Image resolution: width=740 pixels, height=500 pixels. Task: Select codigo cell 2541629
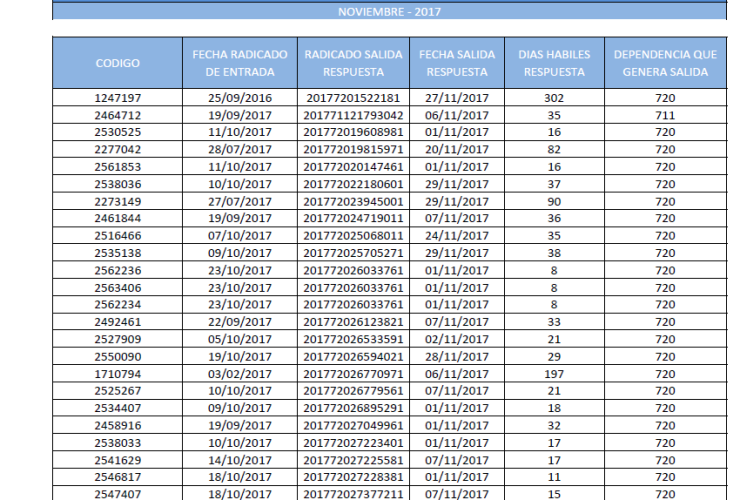pyautogui.click(x=118, y=460)
